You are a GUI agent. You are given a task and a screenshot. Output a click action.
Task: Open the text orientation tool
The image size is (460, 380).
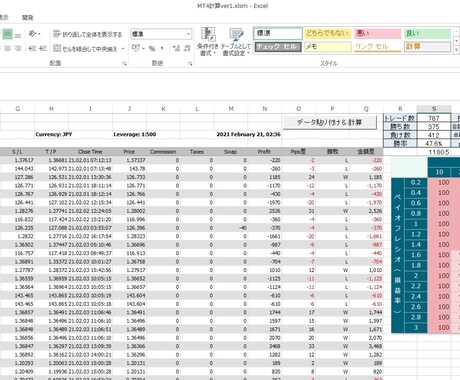[x=34, y=34]
